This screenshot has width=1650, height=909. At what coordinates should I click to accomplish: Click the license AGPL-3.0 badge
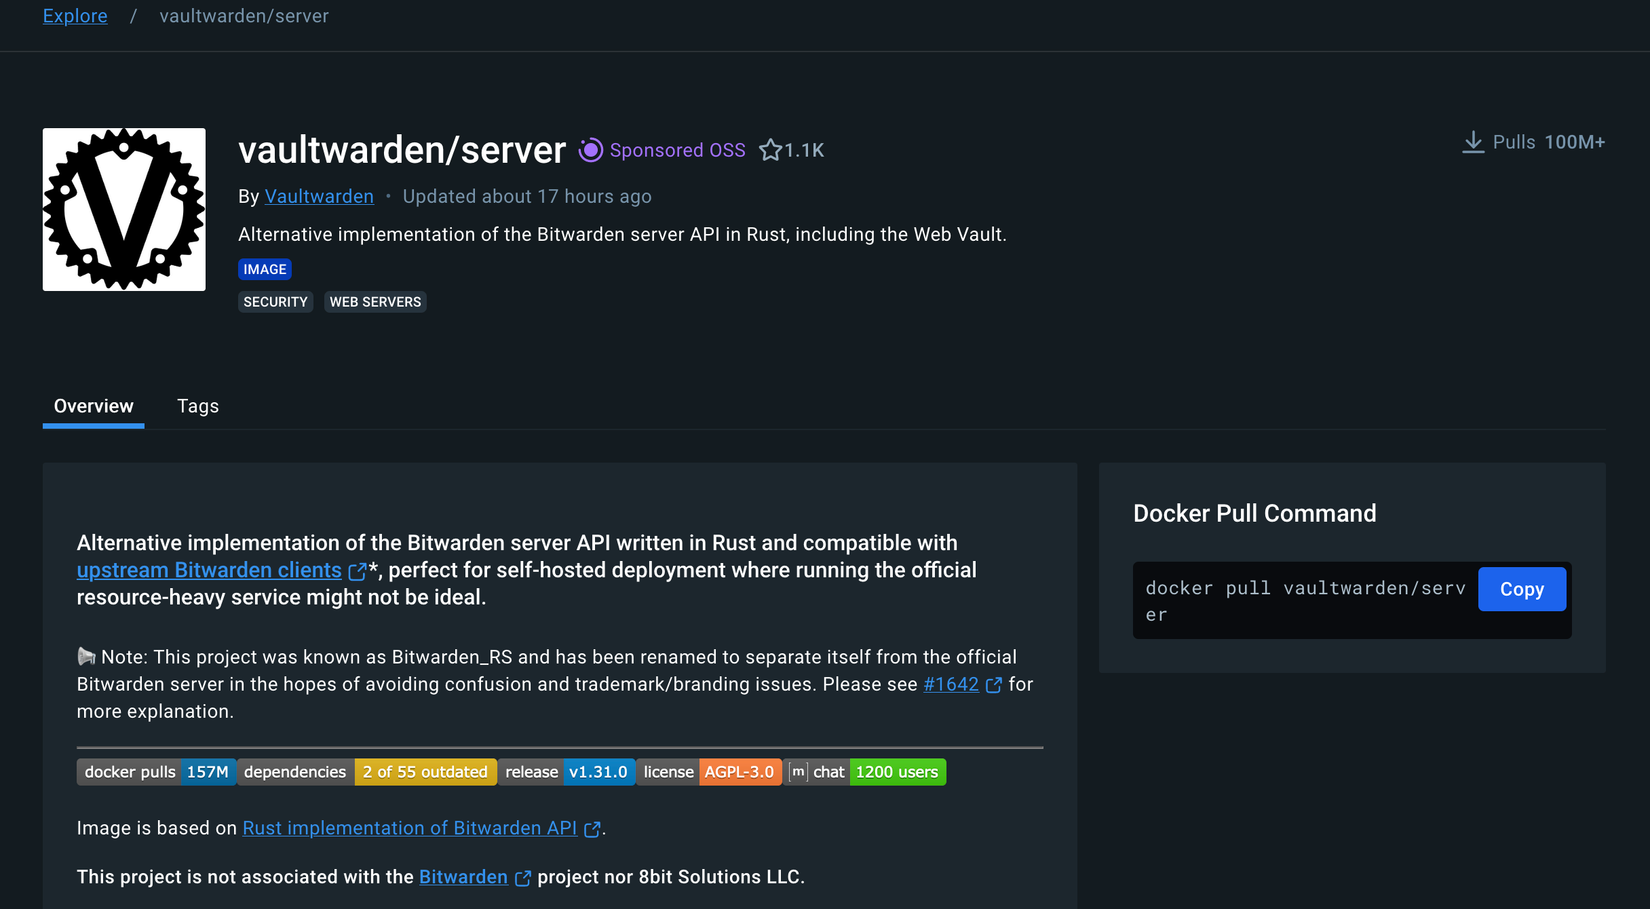point(709,772)
